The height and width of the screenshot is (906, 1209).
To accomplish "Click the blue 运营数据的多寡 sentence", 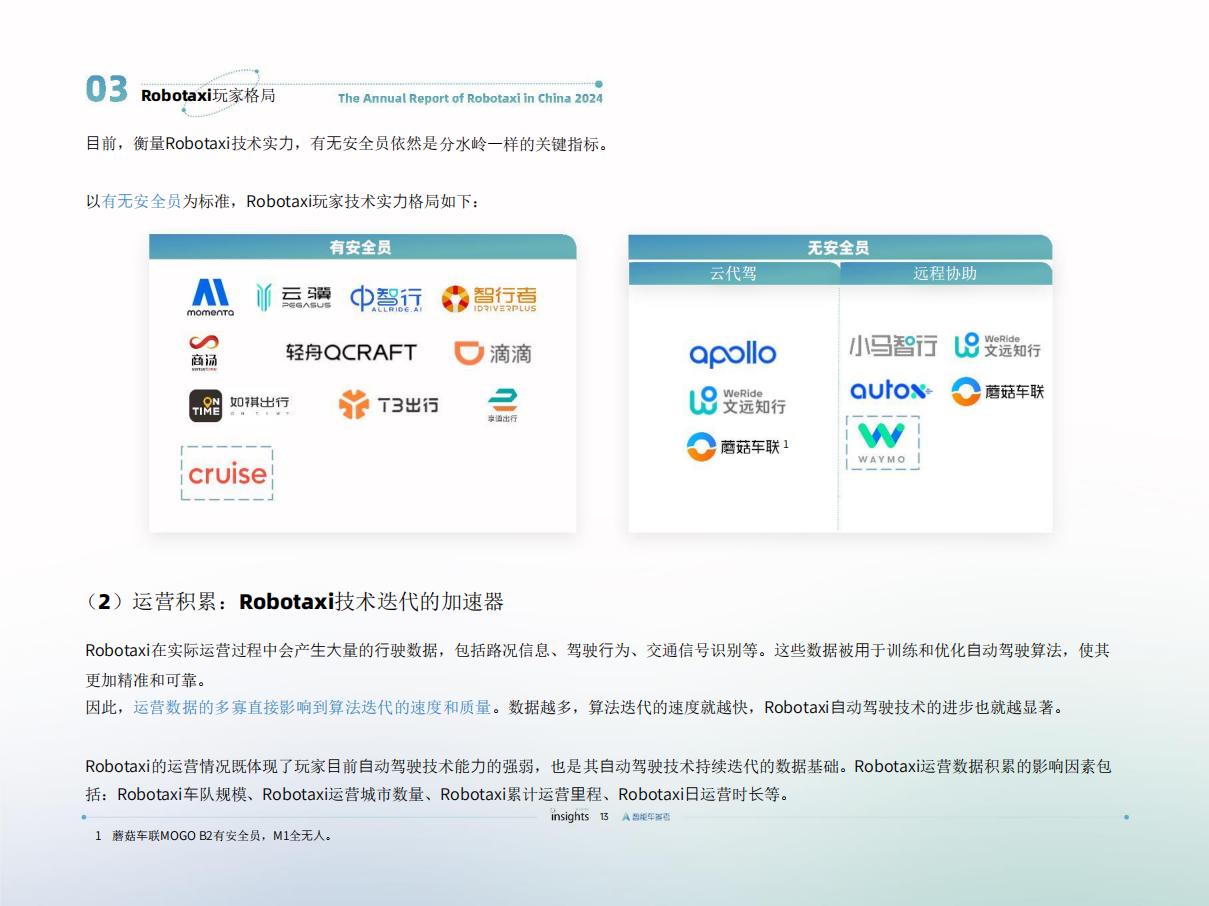I will 312,707.
